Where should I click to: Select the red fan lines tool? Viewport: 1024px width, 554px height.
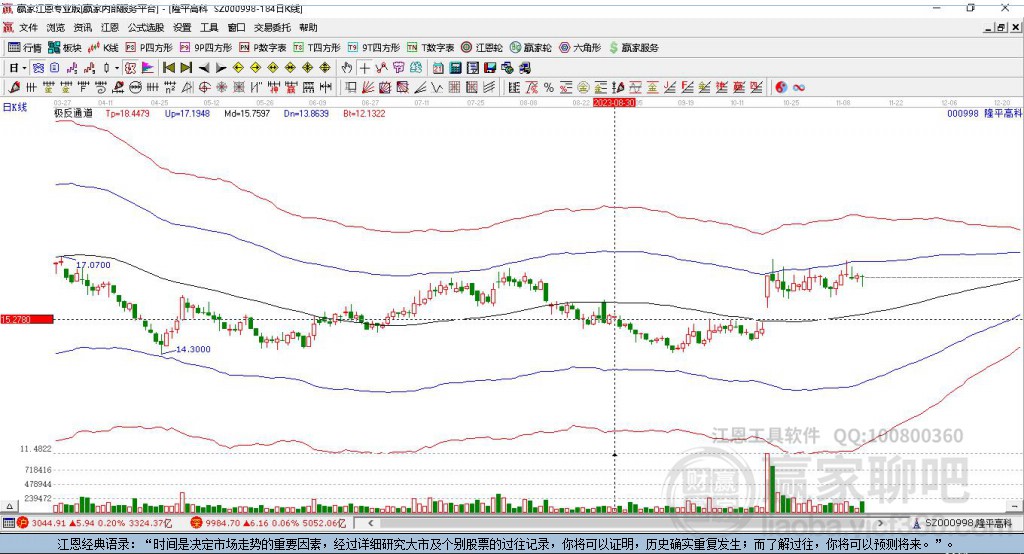click(x=368, y=87)
